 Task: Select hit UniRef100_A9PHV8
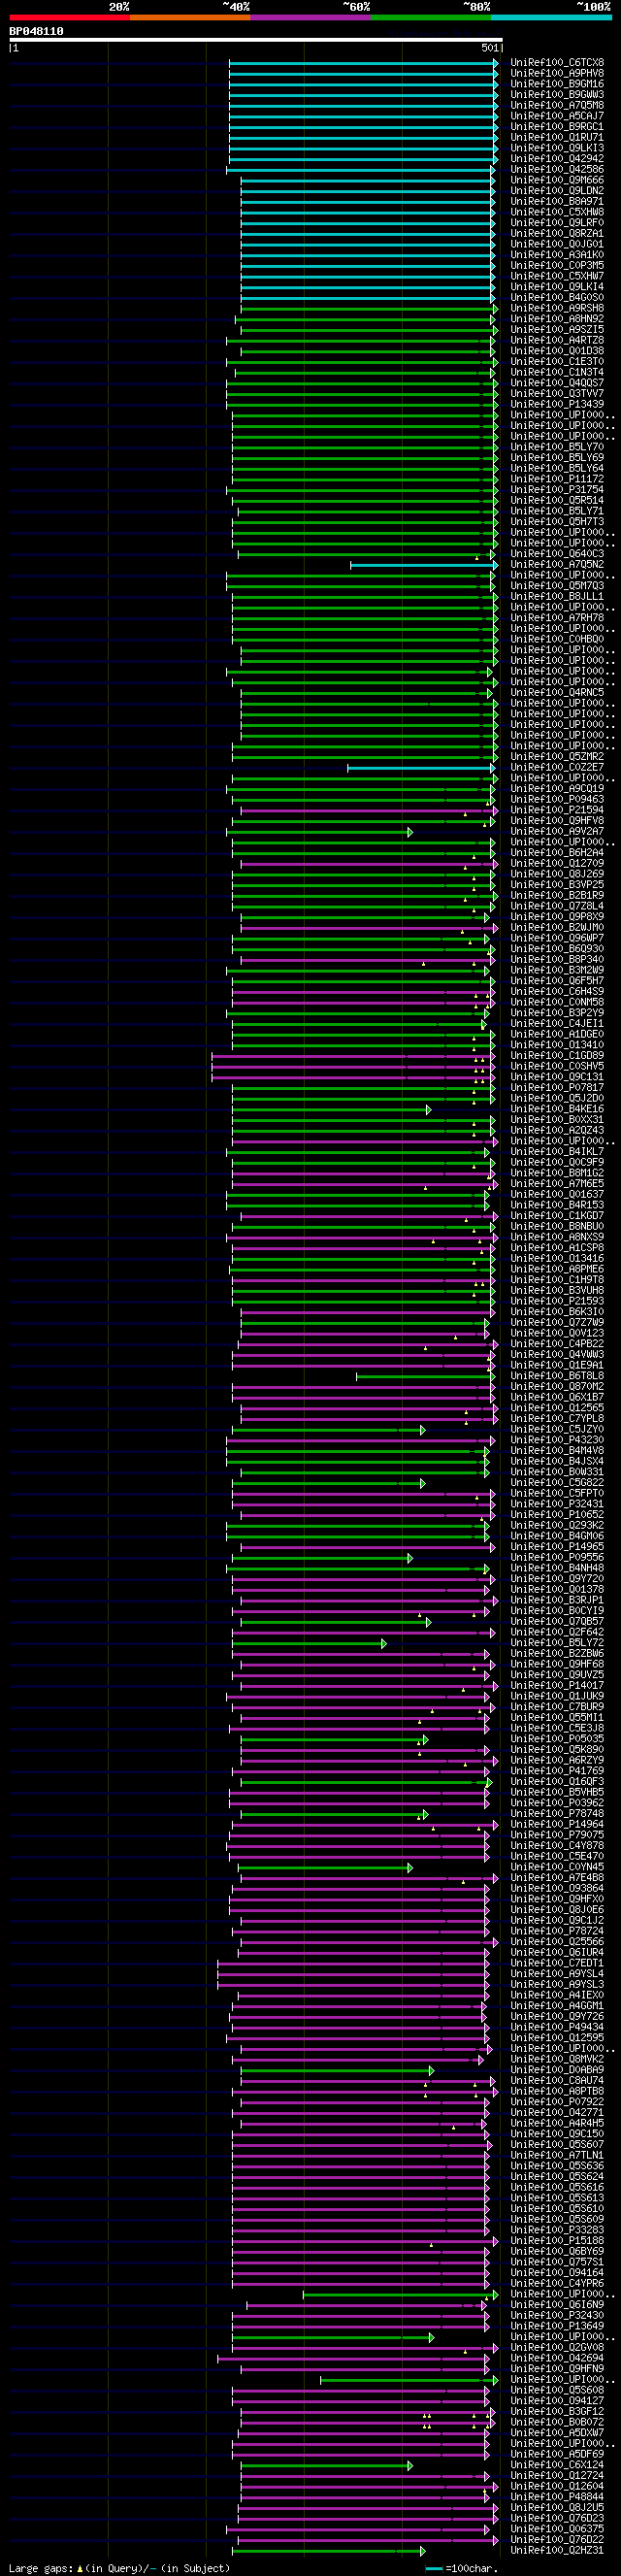tap(557, 73)
